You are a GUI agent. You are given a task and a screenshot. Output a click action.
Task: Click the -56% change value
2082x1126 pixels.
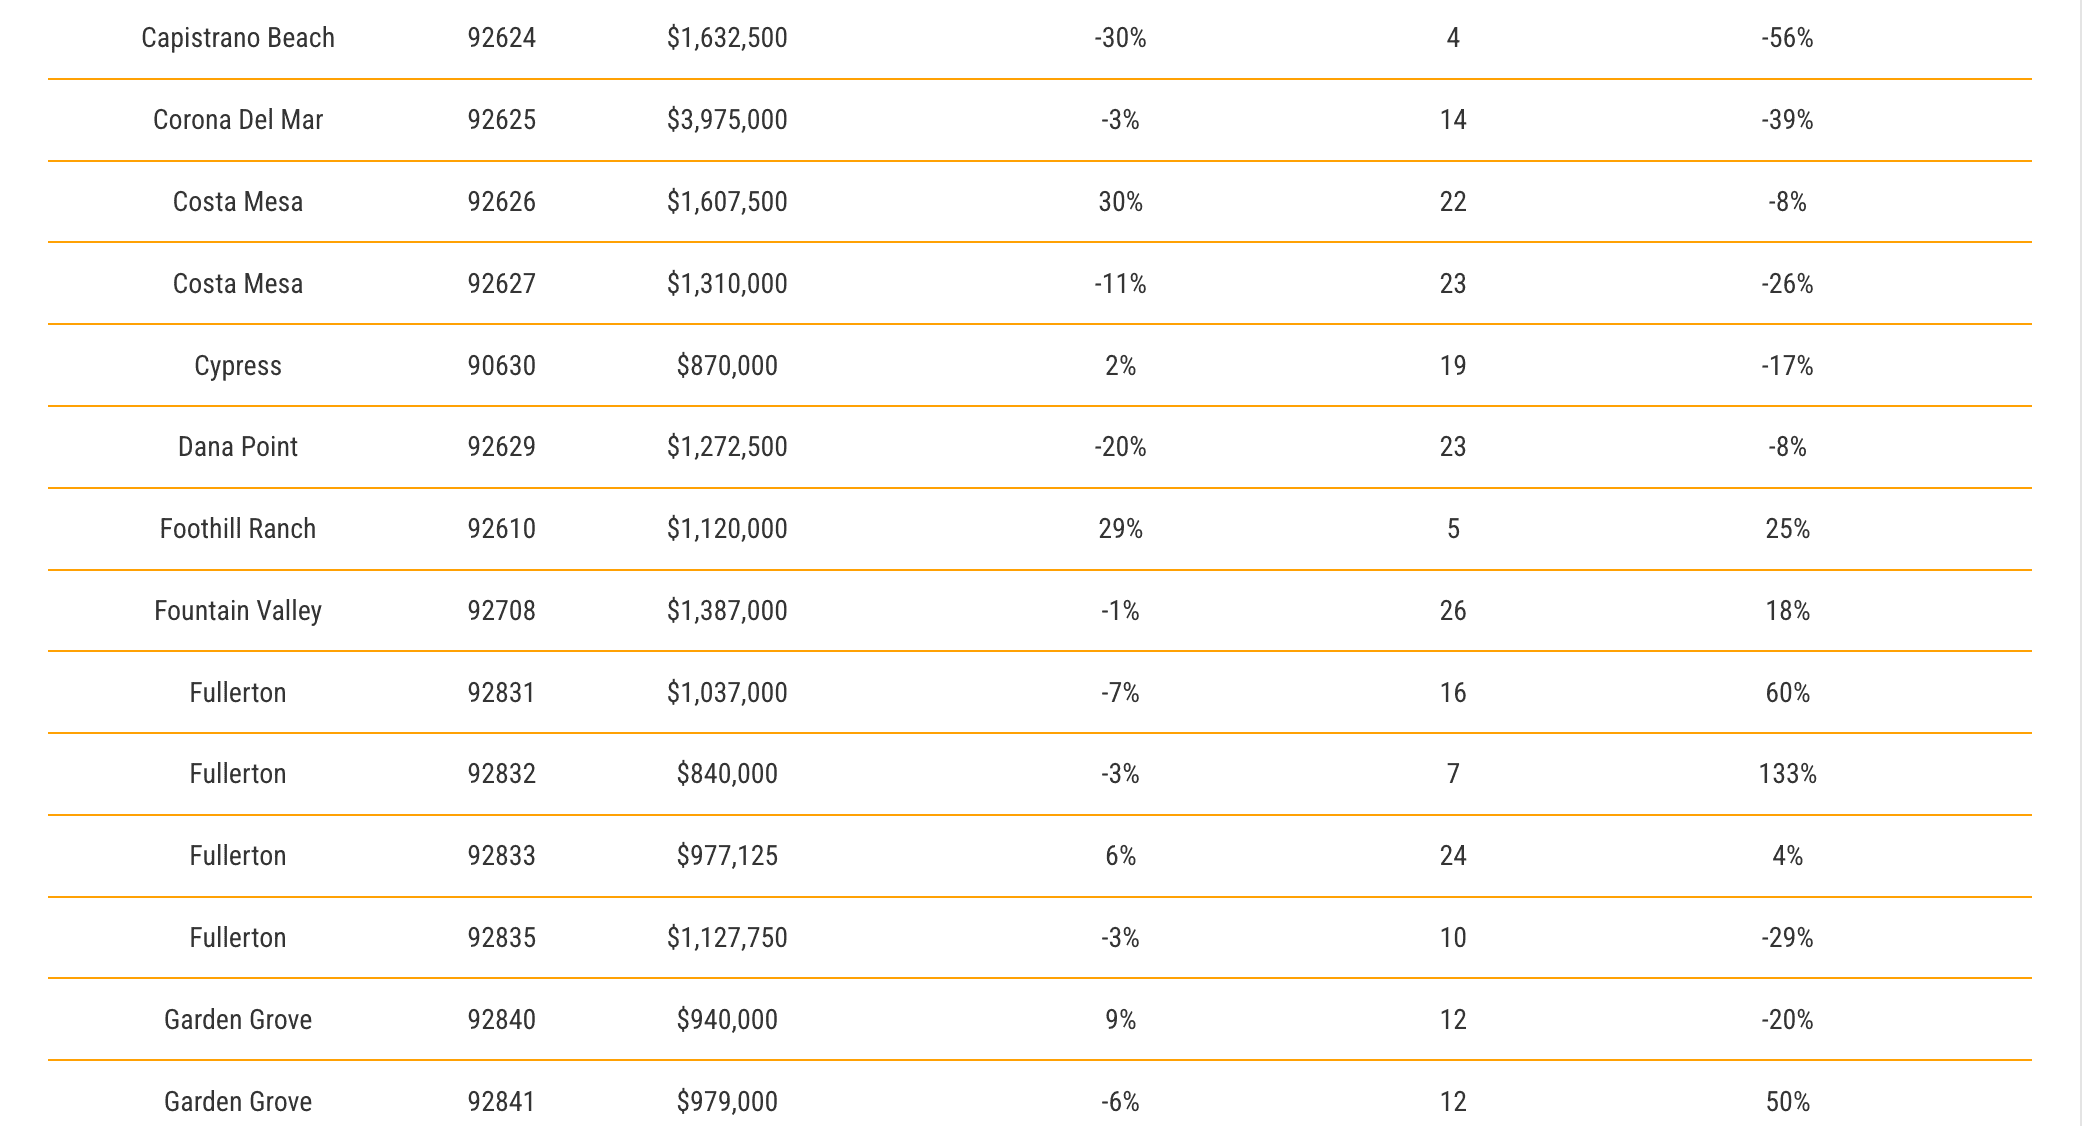pyautogui.click(x=1787, y=38)
